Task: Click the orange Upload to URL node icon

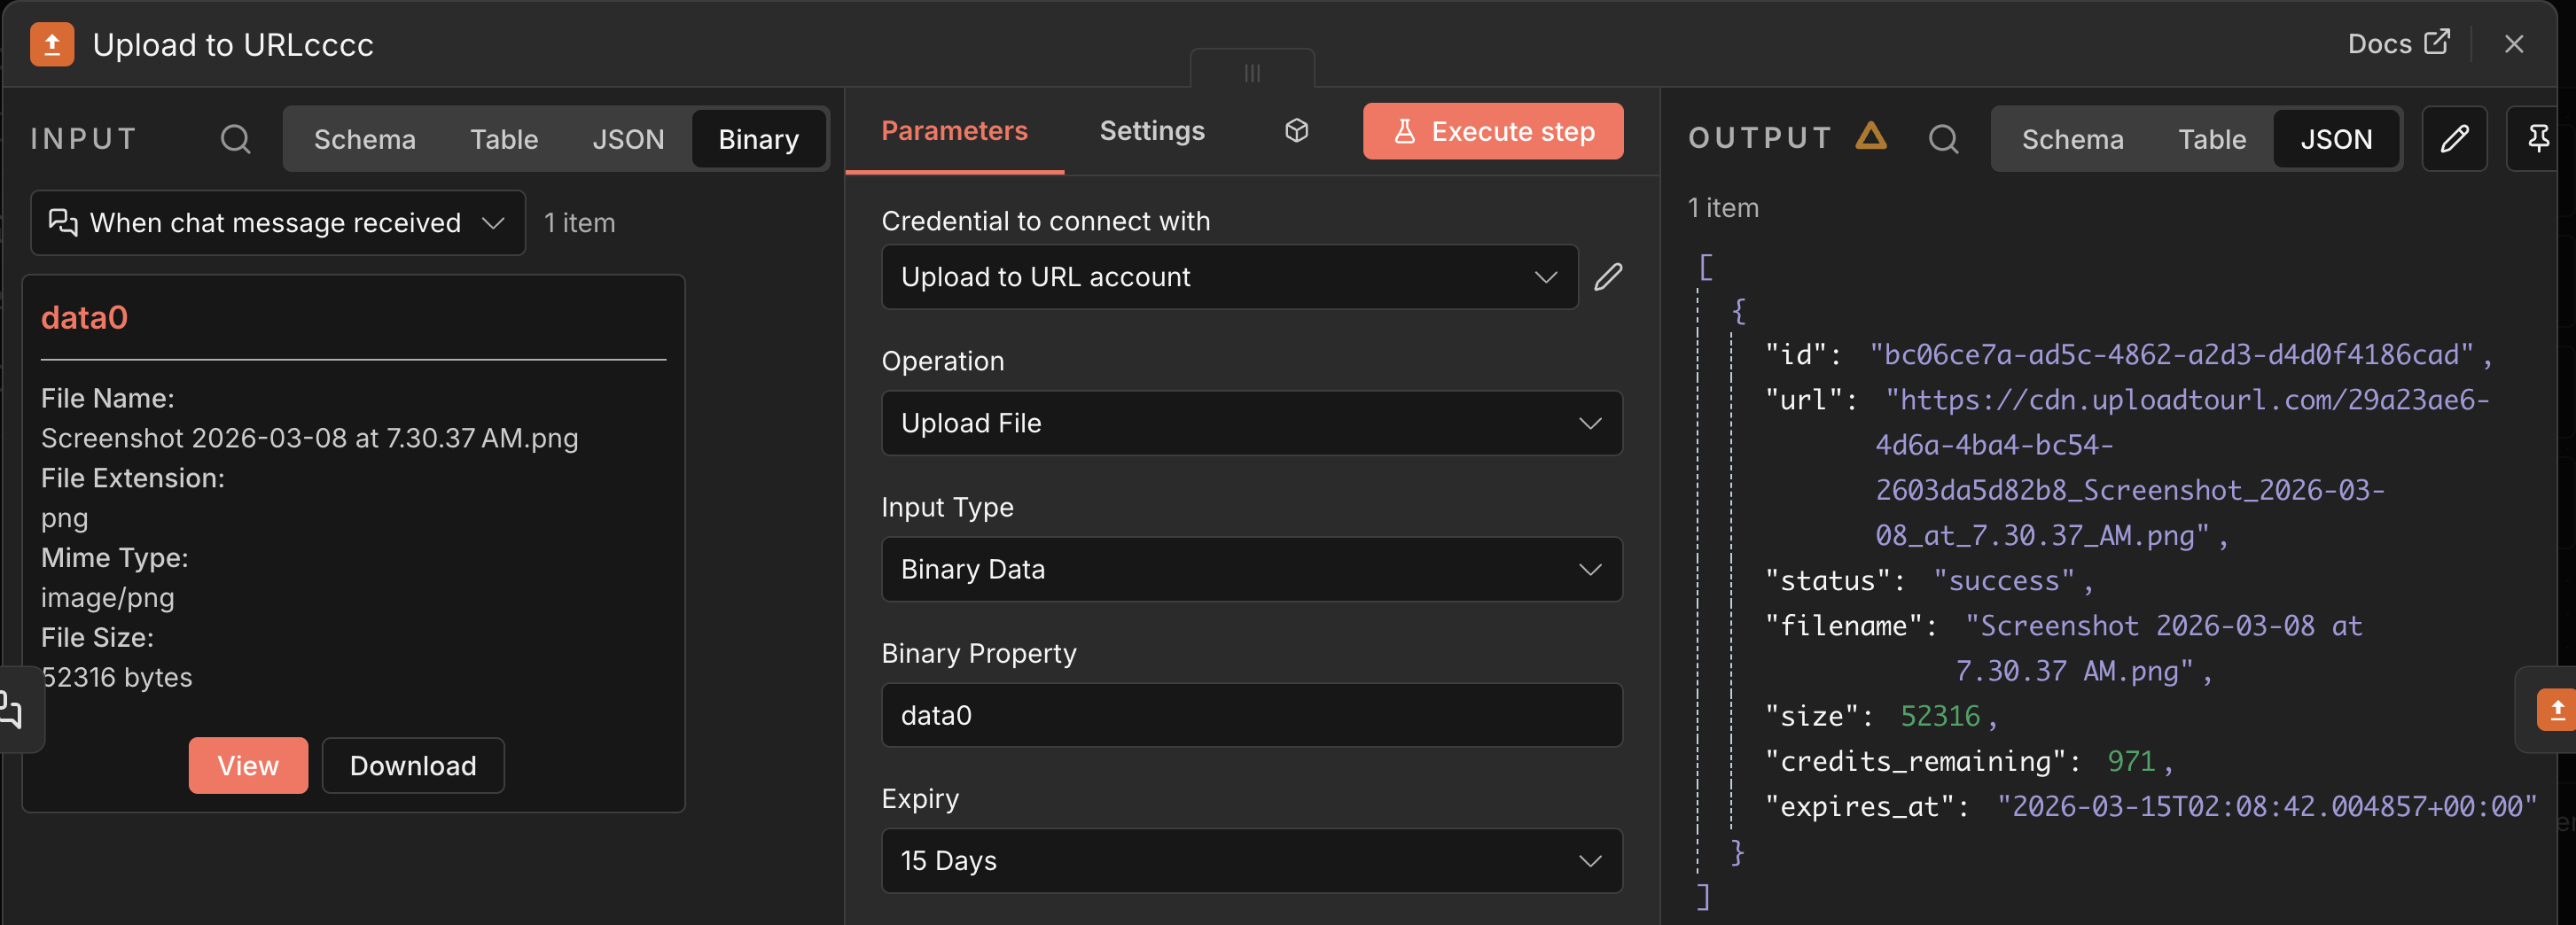Action: (52, 44)
